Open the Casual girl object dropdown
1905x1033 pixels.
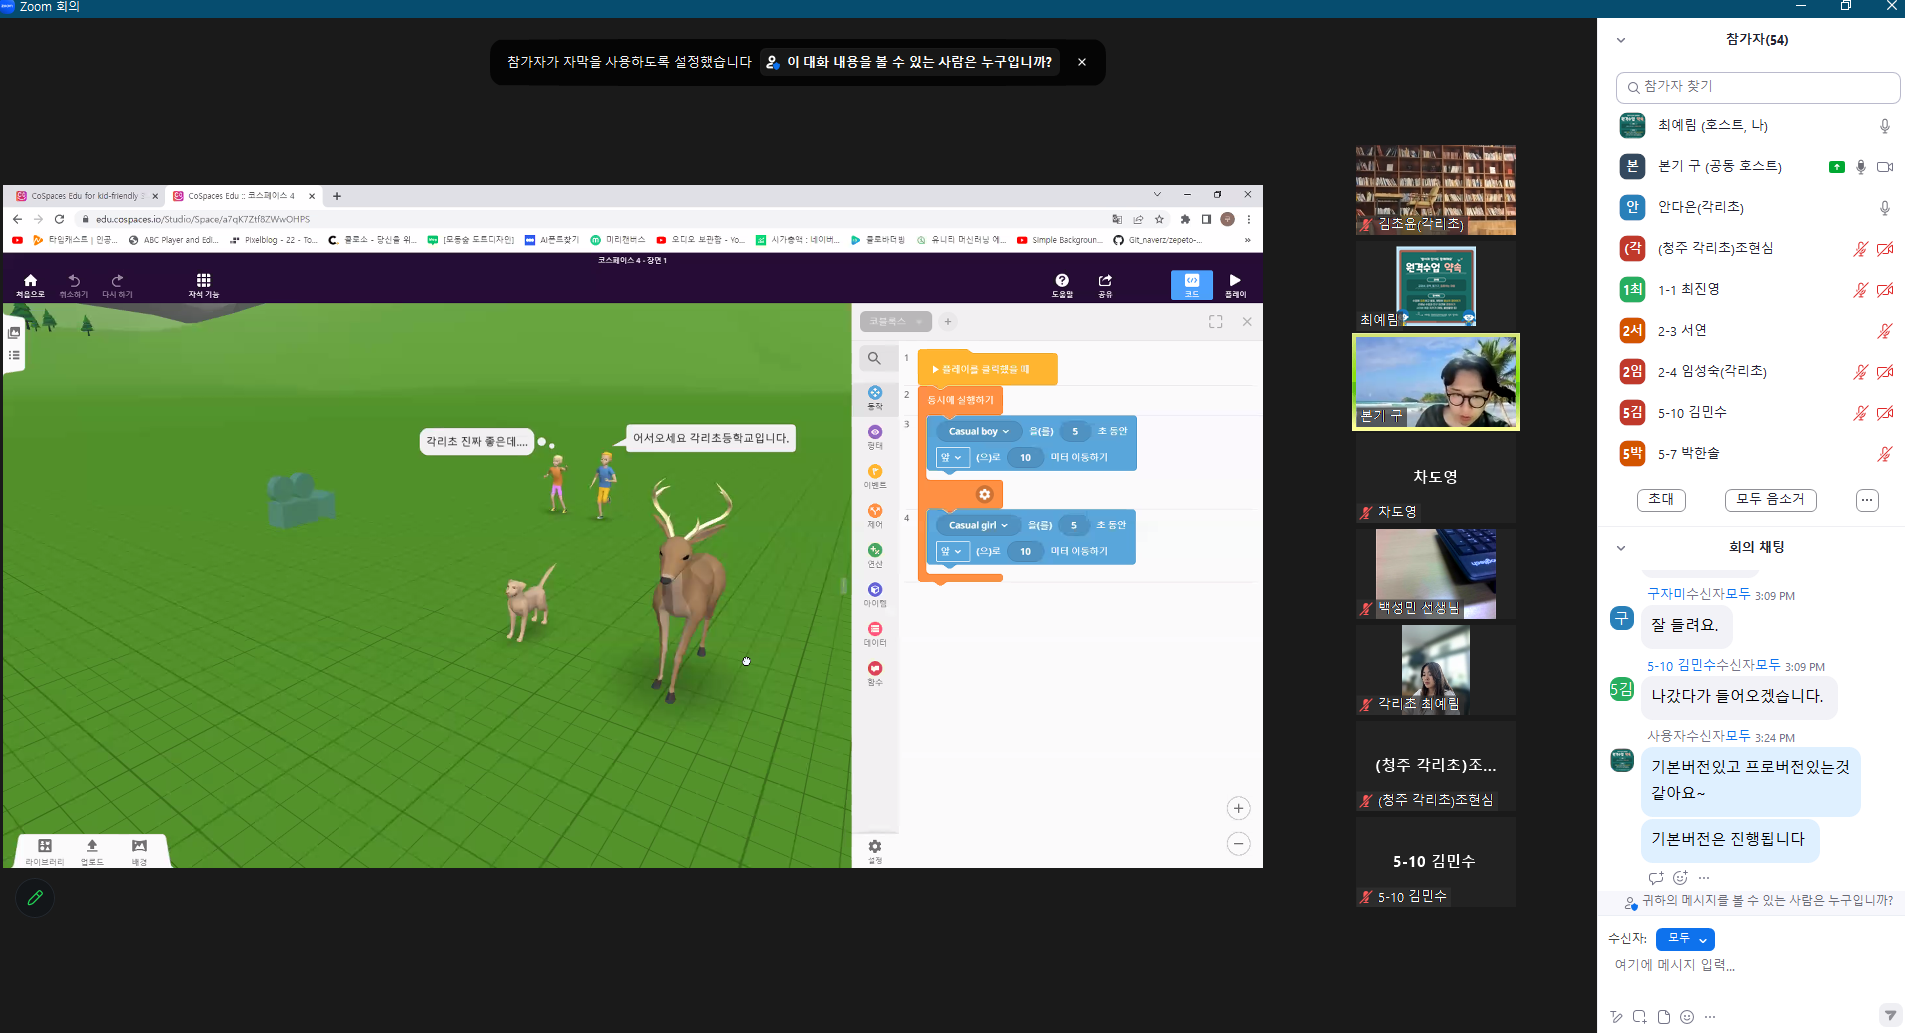pos(978,525)
